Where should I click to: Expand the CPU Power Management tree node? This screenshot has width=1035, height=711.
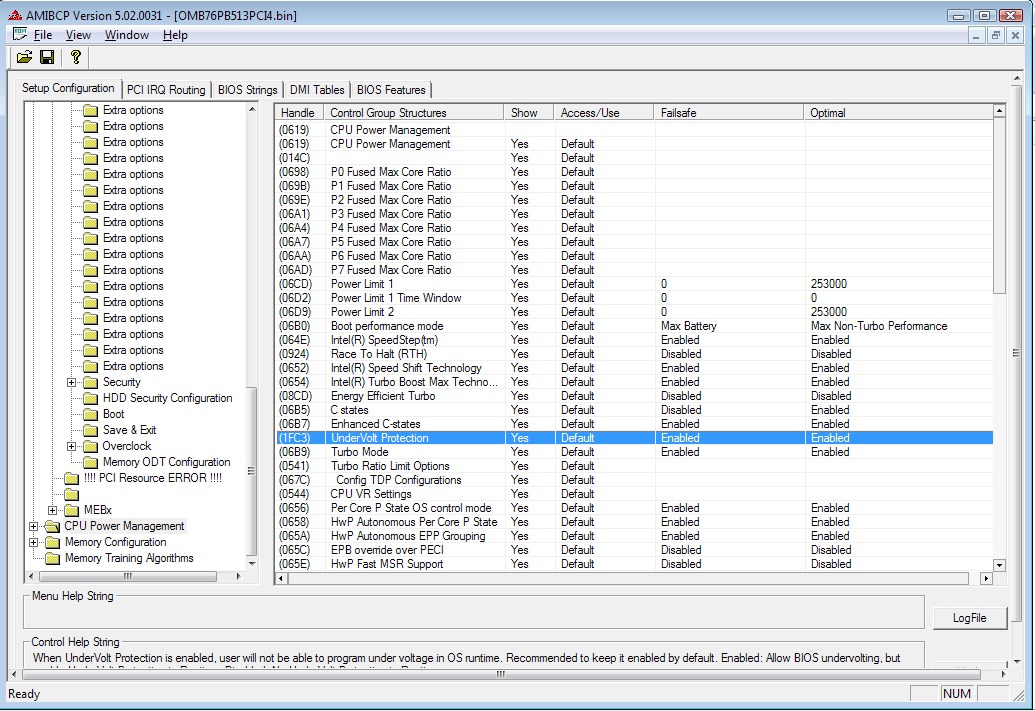pos(33,526)
